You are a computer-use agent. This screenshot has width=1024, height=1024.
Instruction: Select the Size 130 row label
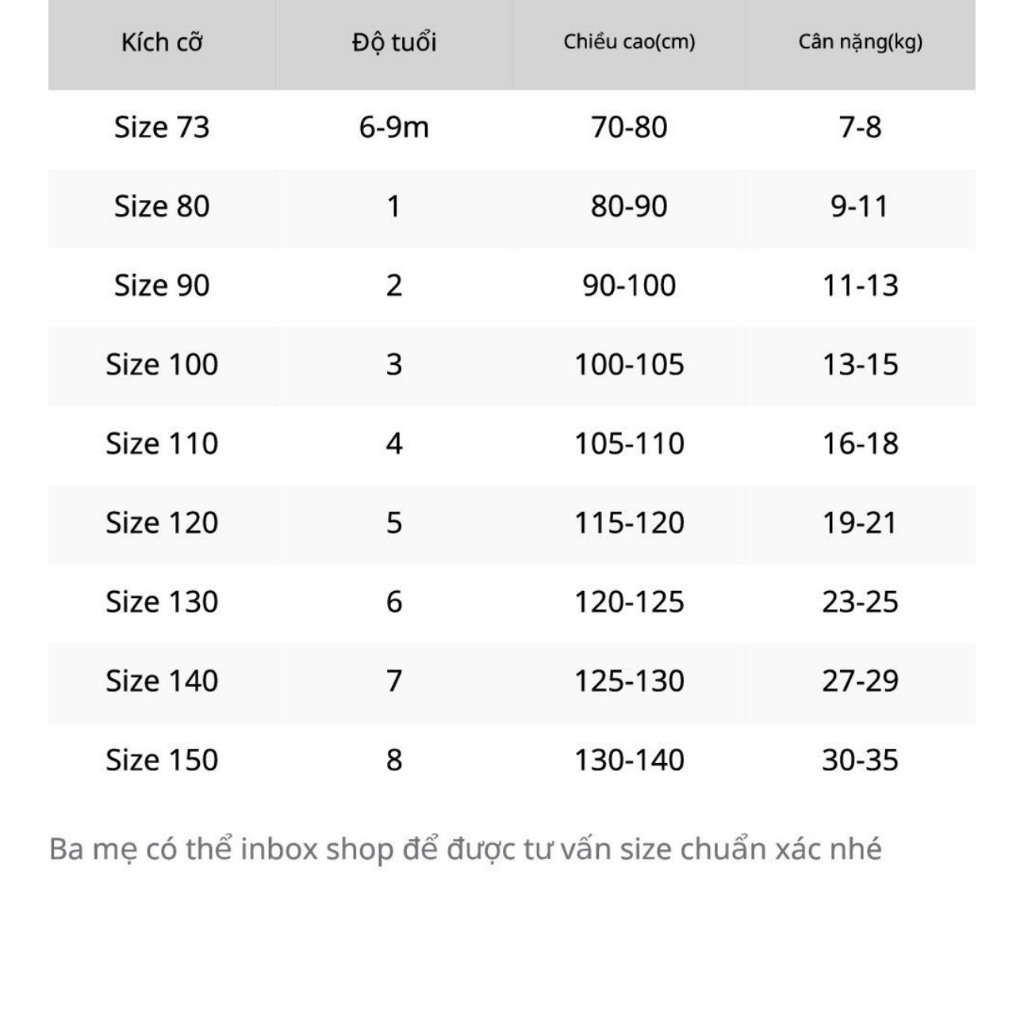tap(162, 601)
